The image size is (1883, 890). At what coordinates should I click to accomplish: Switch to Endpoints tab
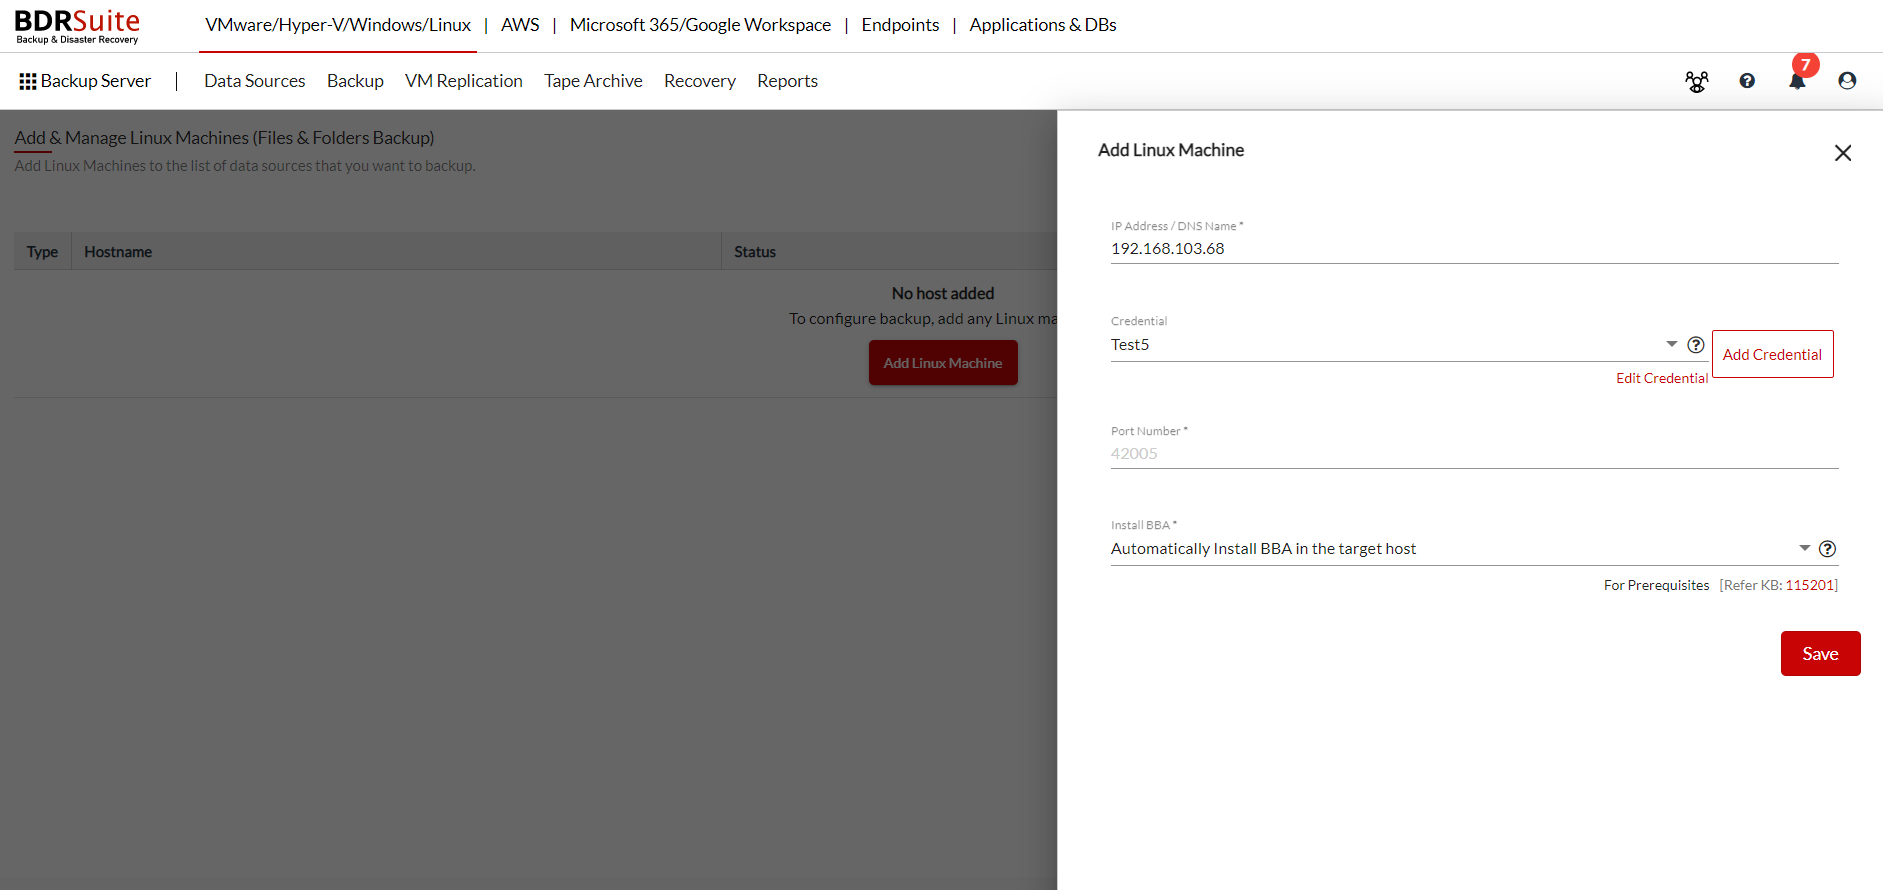(x=900, y=25)
